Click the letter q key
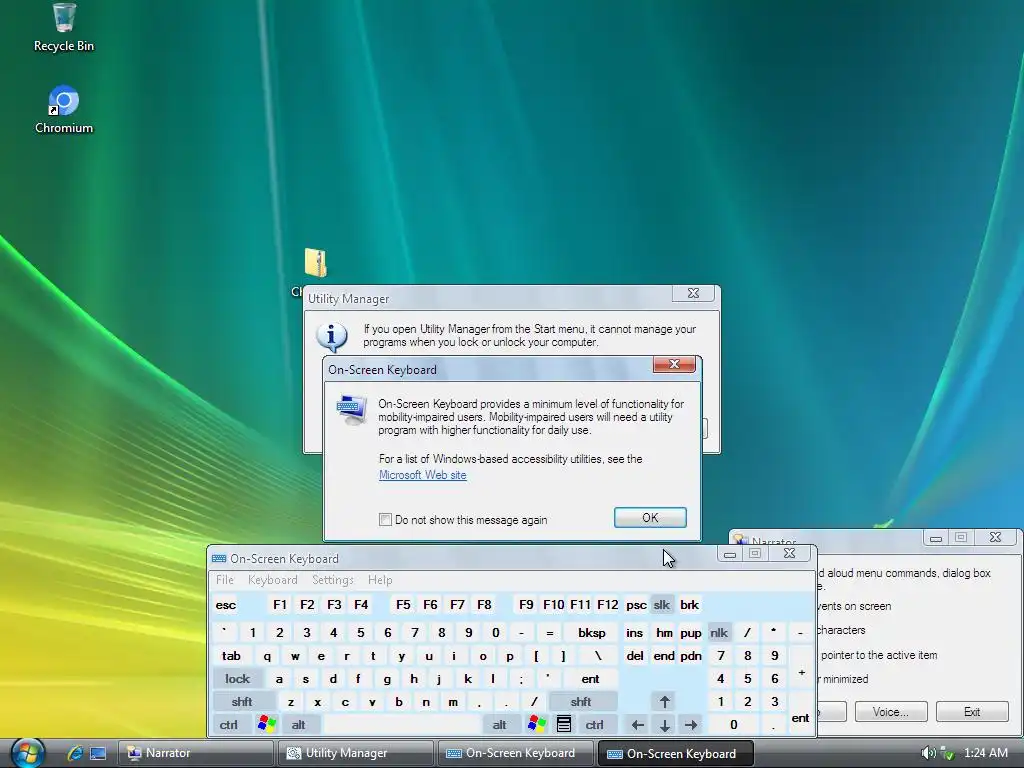Image resolution: width=1024 pixels, height=768 pixels. pyautogui.click(x=267, y=656)
